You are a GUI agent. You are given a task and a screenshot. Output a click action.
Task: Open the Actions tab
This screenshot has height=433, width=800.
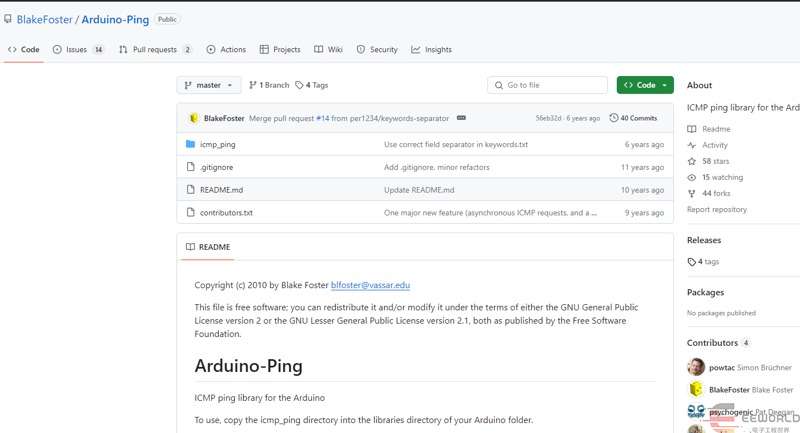click(x=226, y=49)
